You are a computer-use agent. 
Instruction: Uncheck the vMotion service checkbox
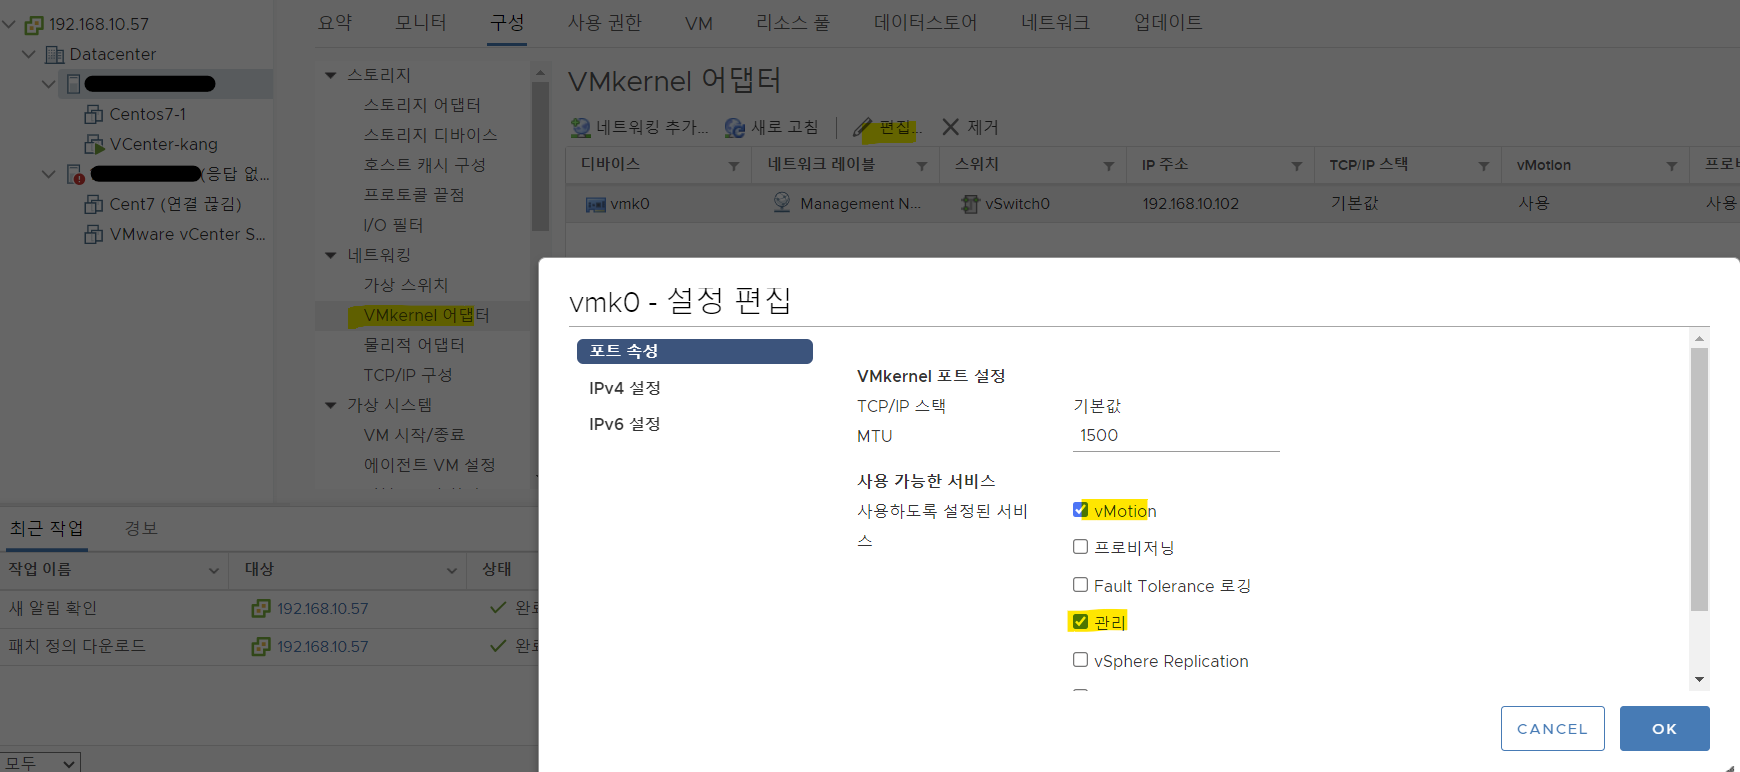1080,510
